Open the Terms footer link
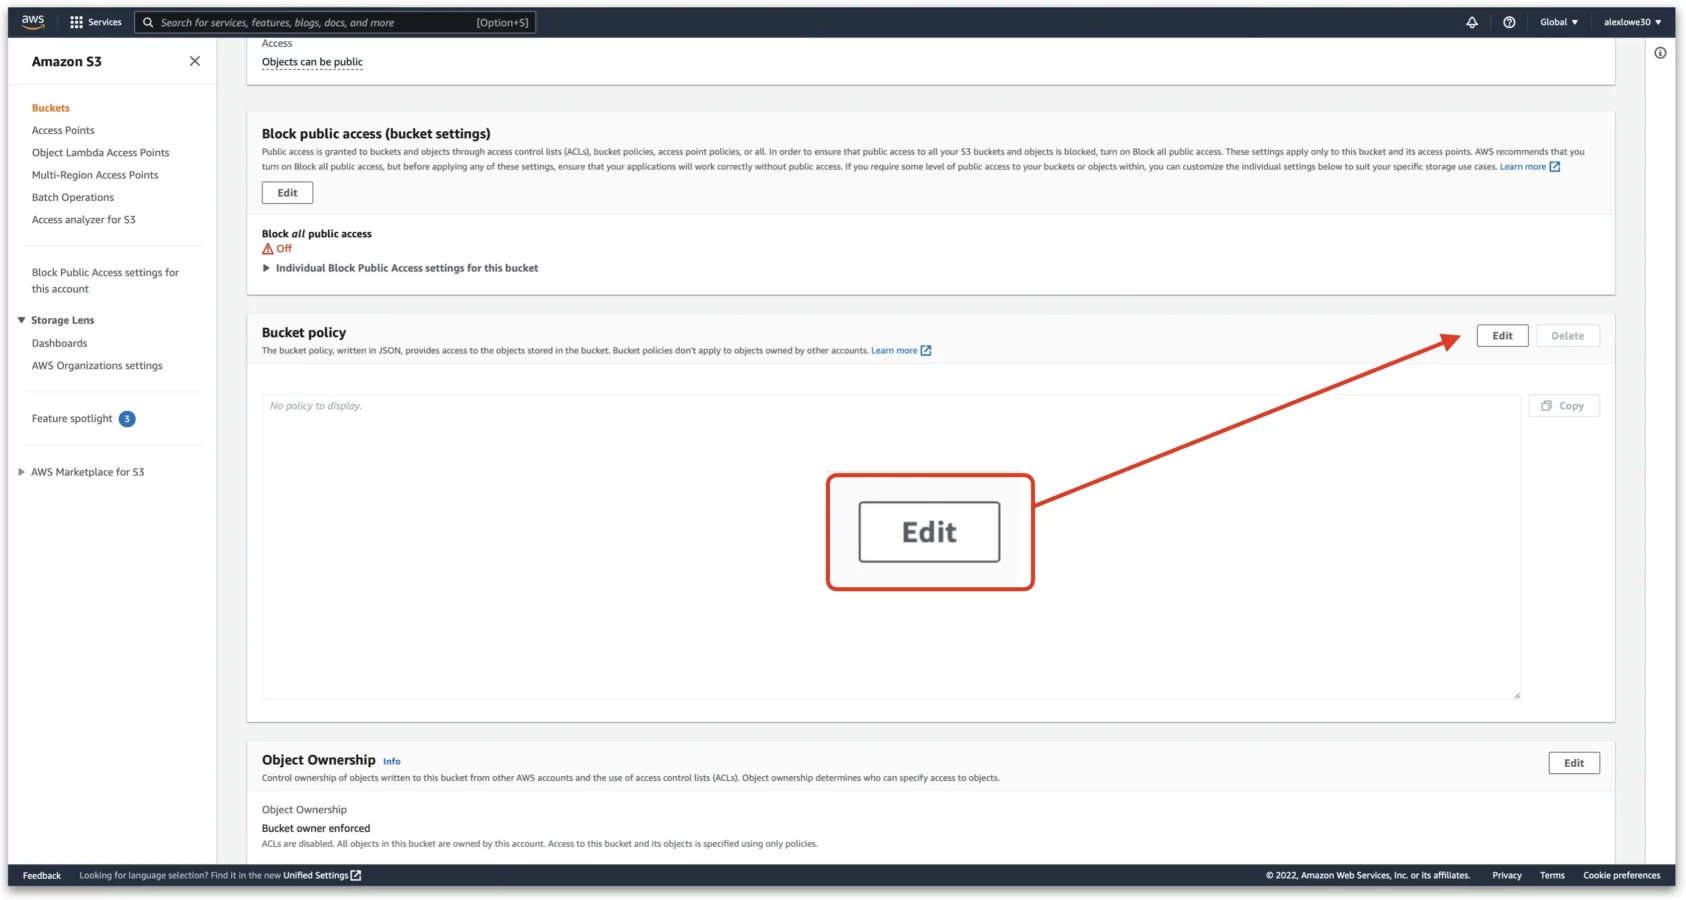 (x=1552, y=876)
